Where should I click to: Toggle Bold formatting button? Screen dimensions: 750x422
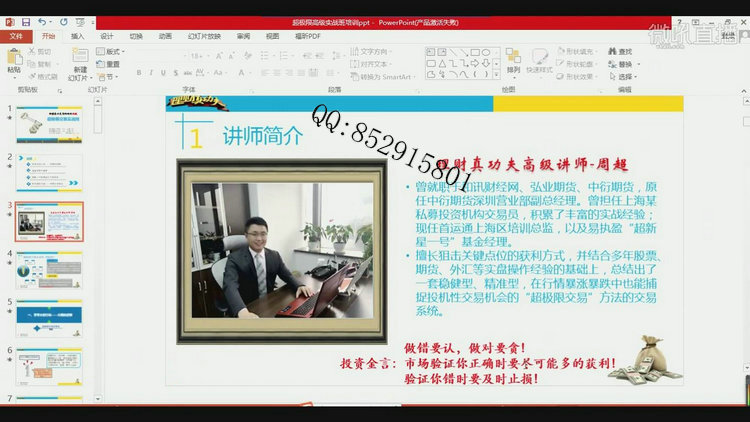click(x=138, y=73)
